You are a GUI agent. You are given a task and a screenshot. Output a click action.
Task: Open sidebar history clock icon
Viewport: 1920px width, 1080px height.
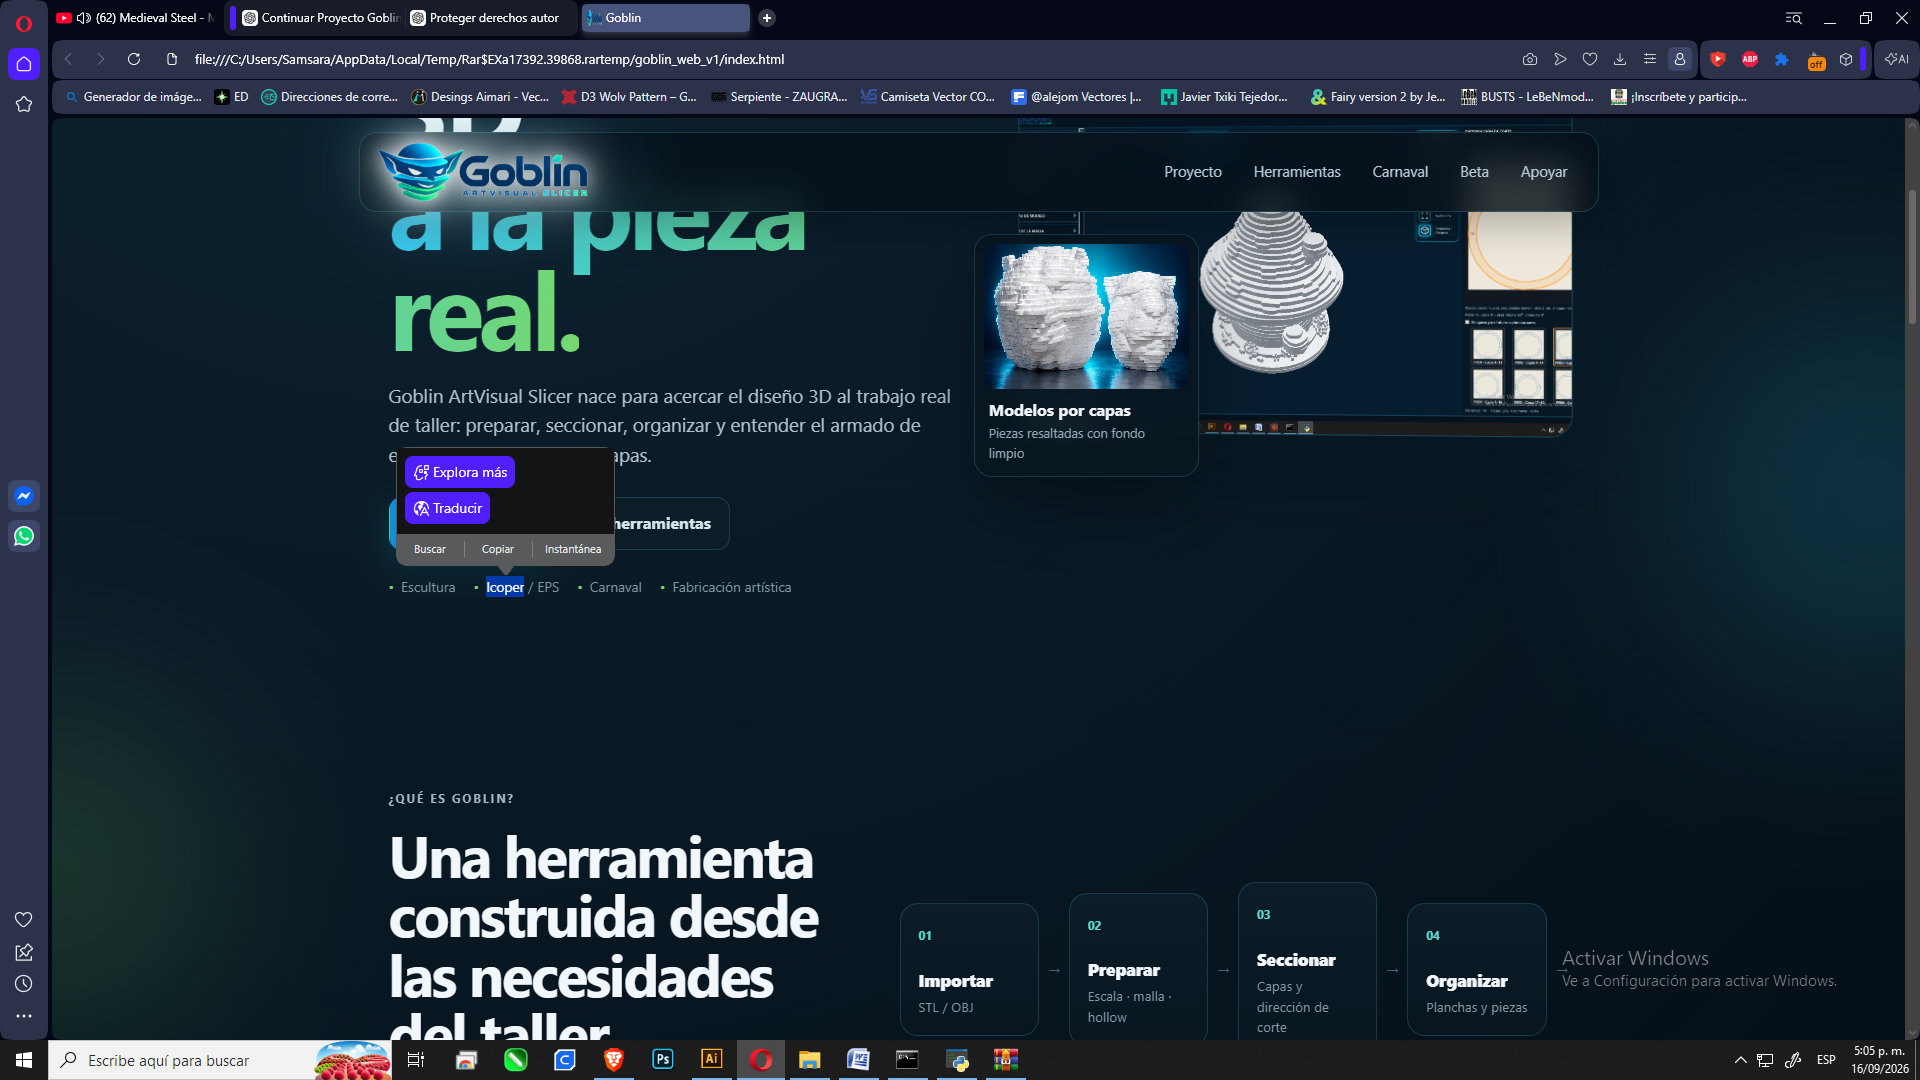click(x=24, y=984)
